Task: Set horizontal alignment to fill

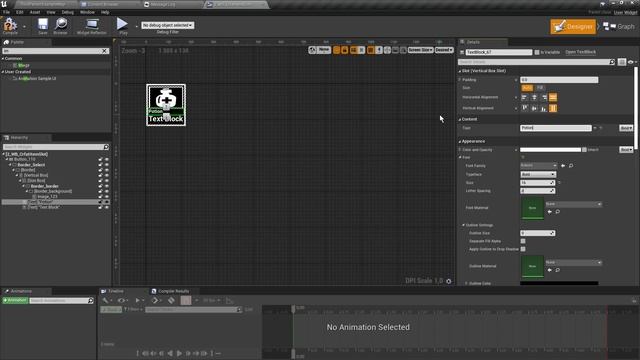Action: pos(553,97)
